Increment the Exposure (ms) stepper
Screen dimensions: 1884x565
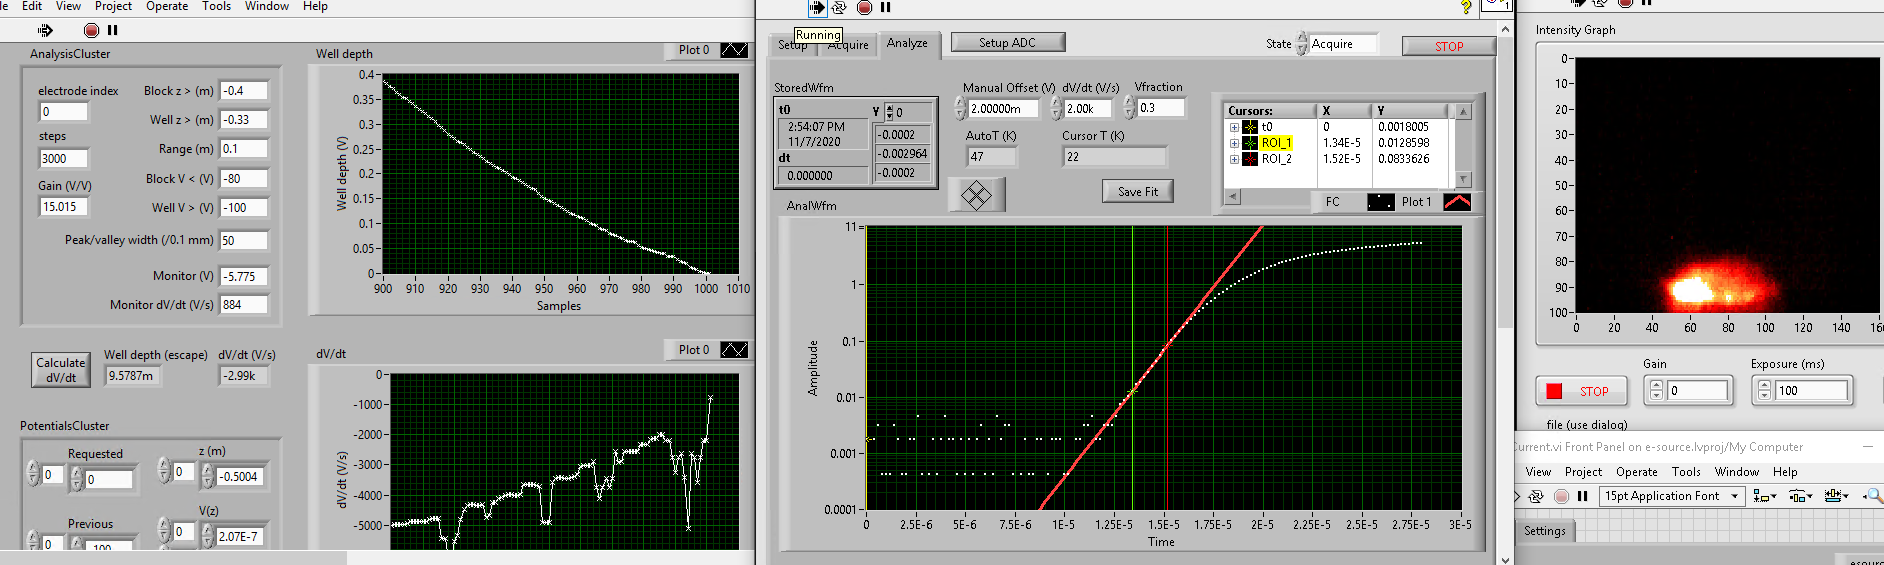click(1764, 385)
